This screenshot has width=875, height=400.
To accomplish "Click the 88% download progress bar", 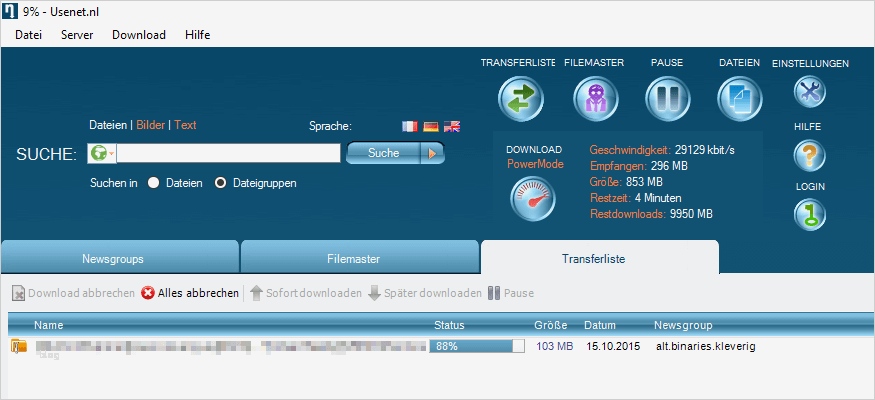I will (x=477, y=346).
